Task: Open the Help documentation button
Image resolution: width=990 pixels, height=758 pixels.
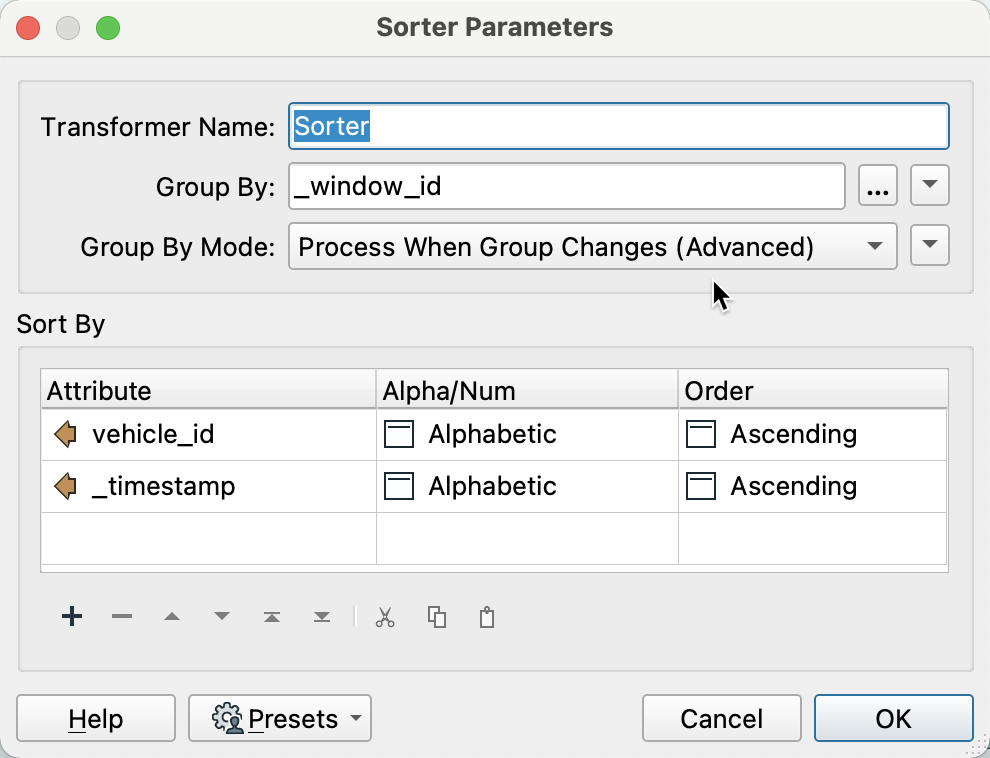Action: [x=96, y=718]
